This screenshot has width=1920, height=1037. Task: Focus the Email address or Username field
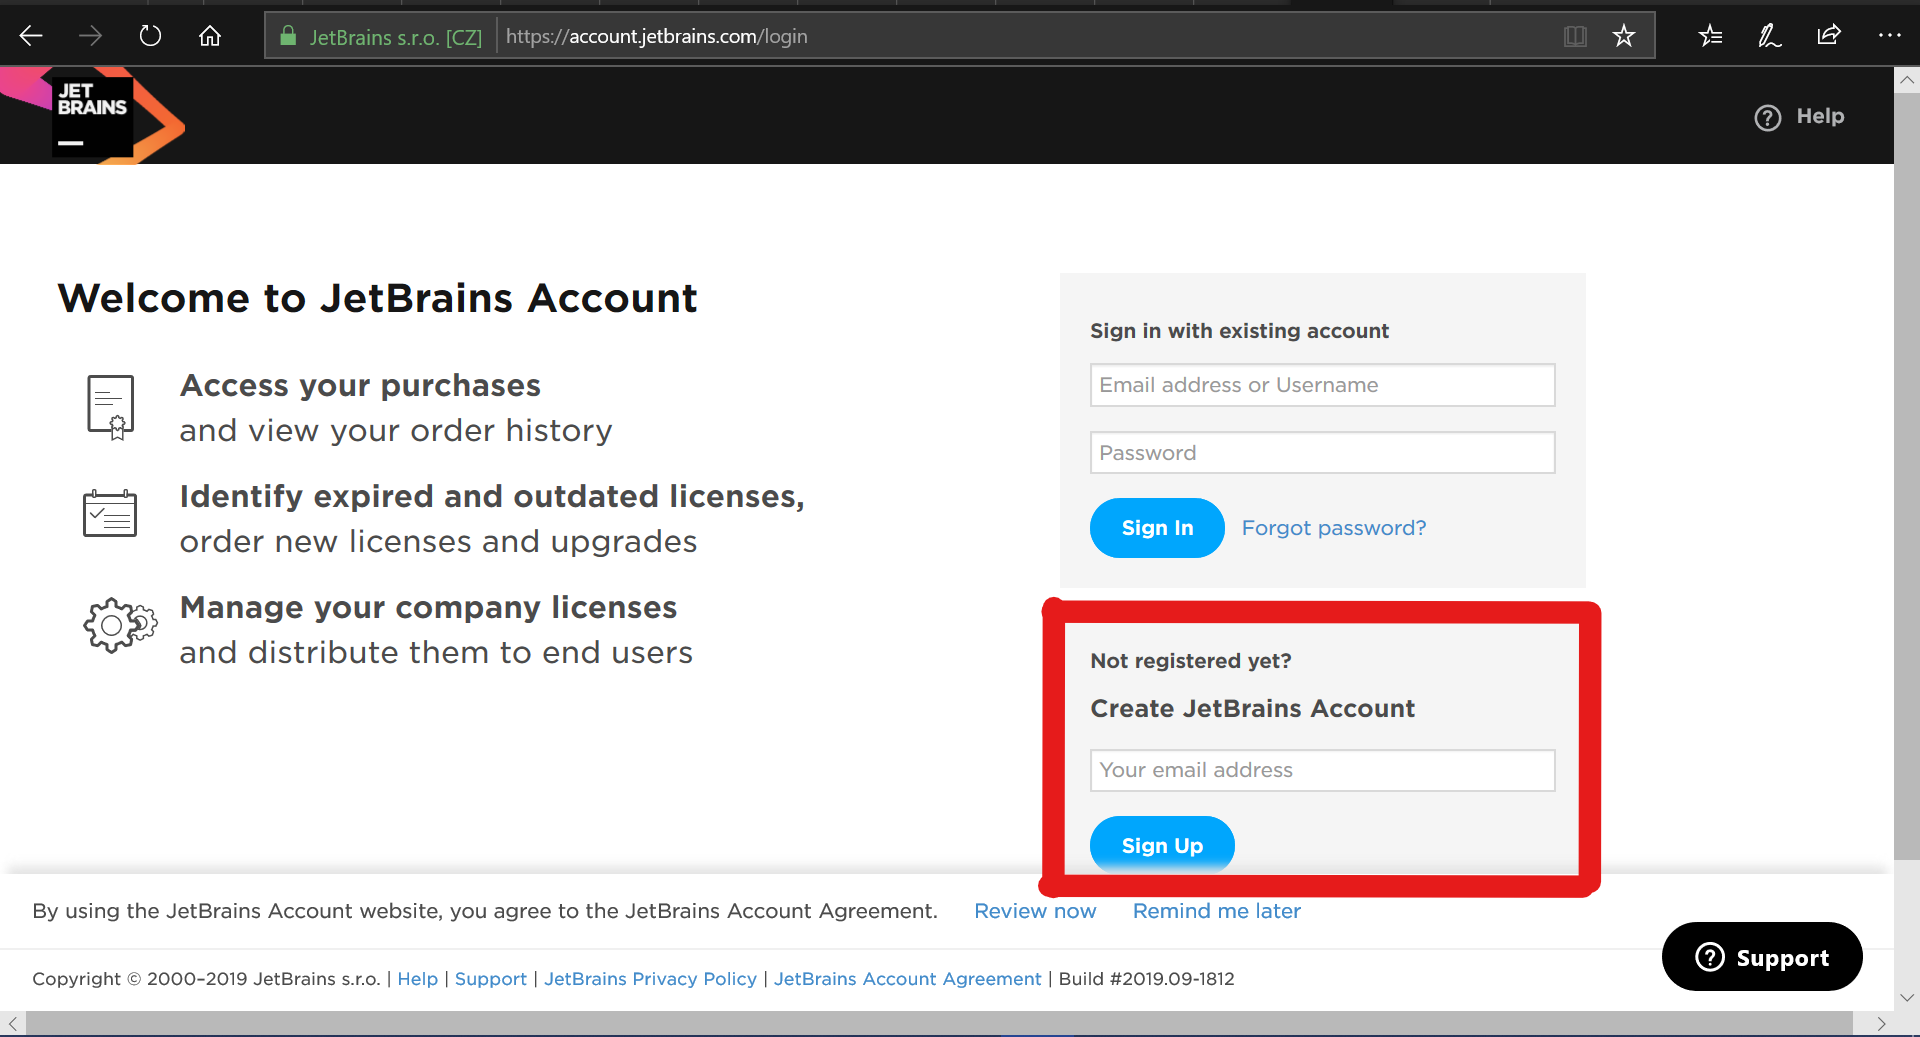pos(1322,385)
